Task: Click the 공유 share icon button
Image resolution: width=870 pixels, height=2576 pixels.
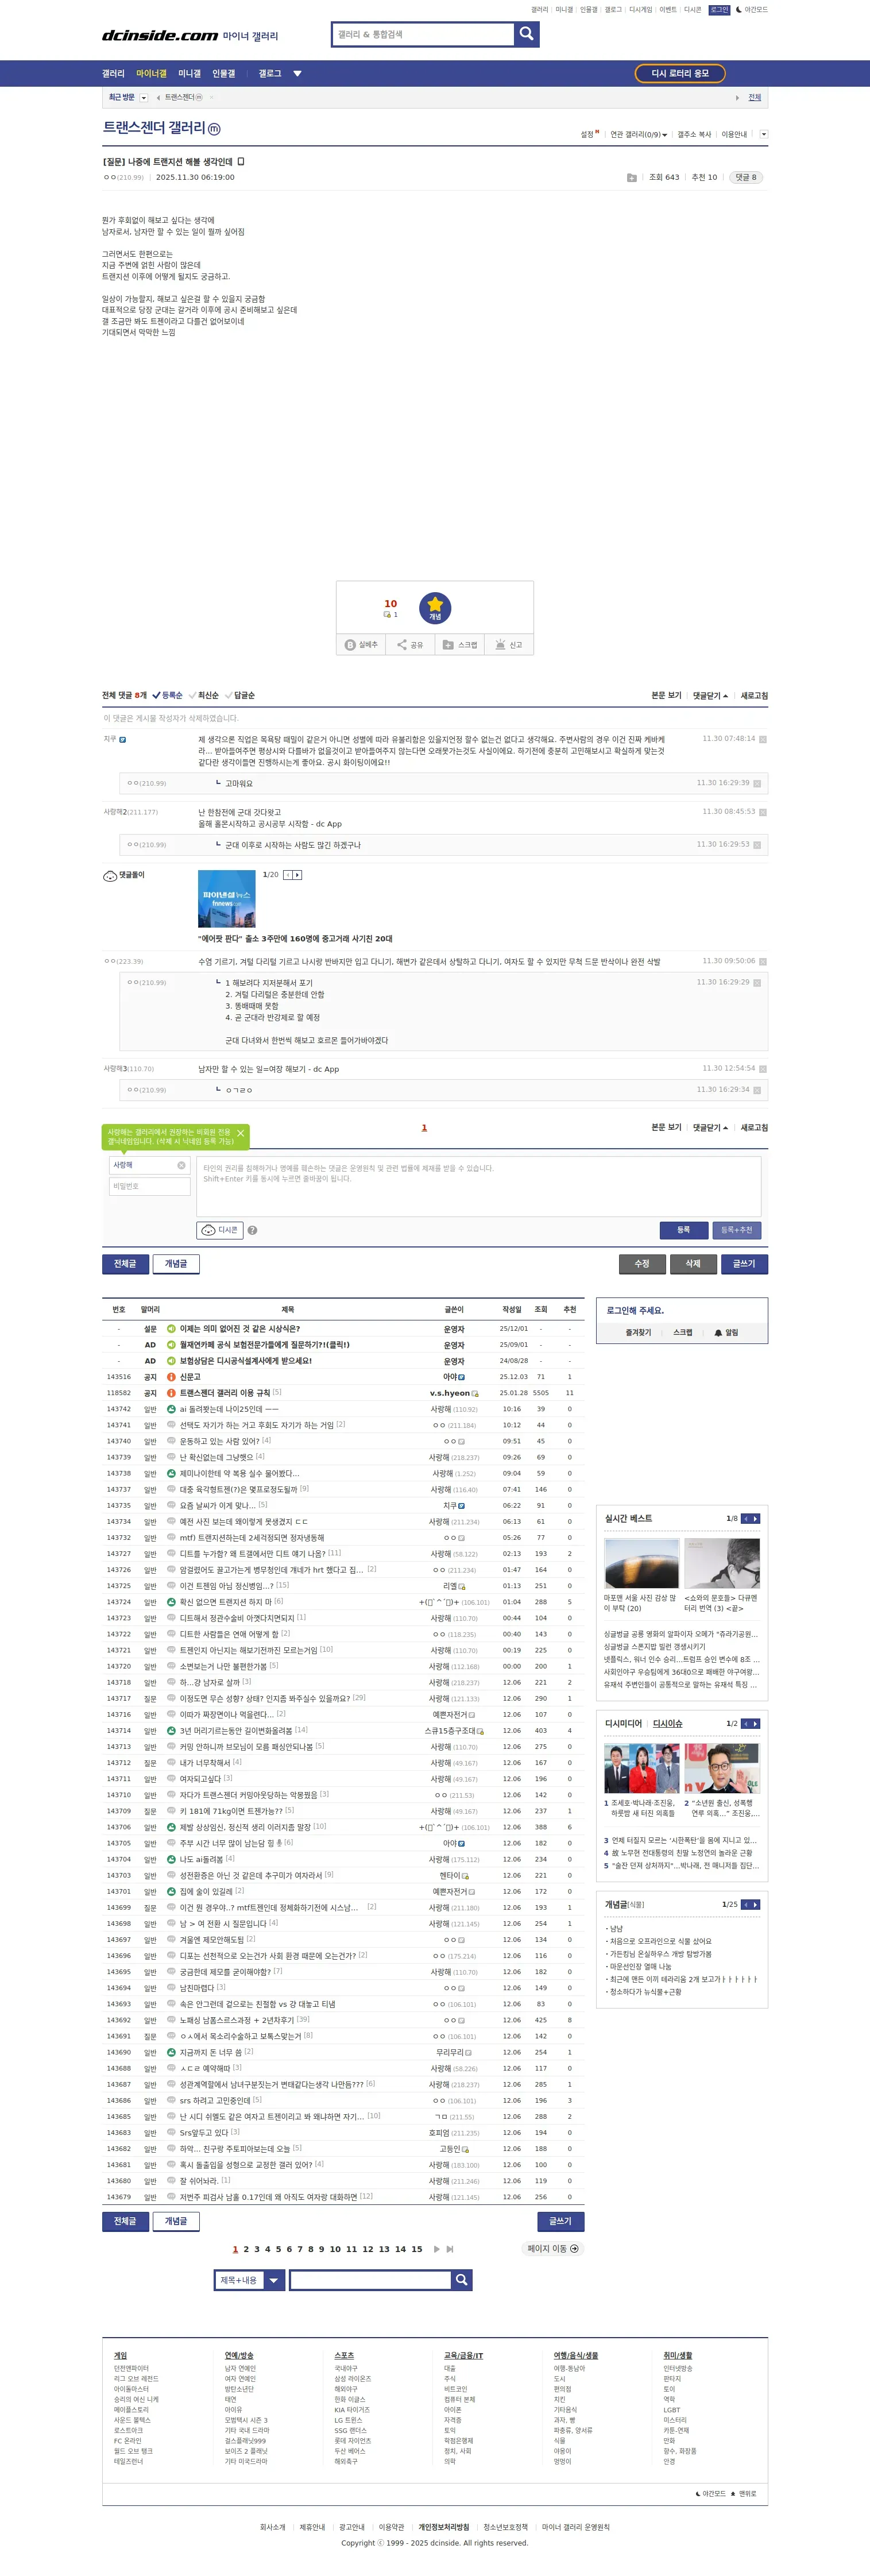Action: tap(410, 645)
